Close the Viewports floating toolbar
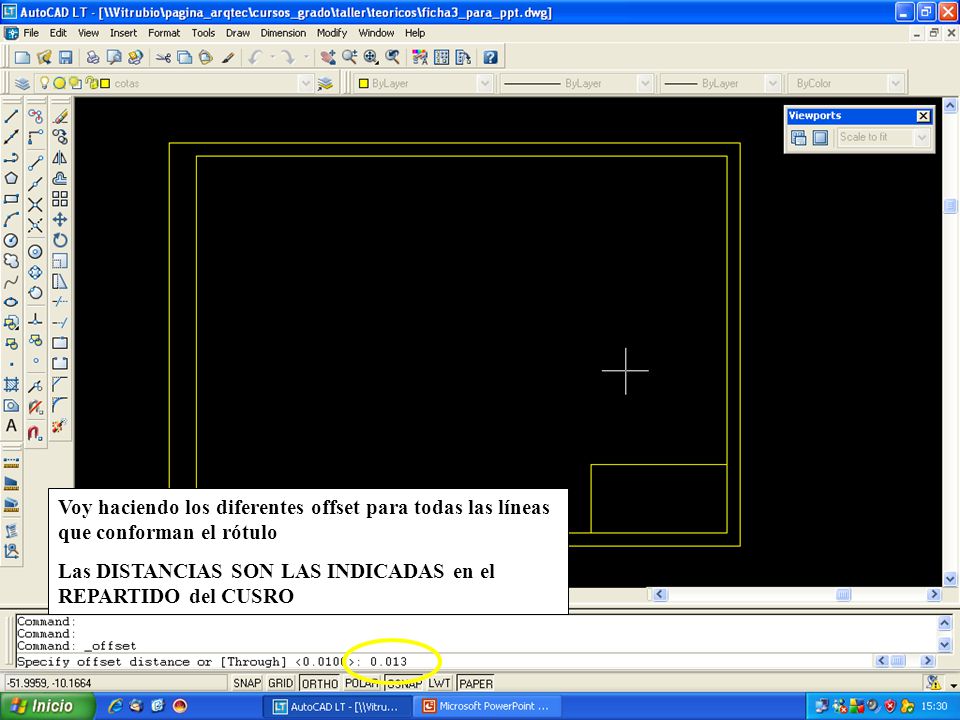The image size is (960, 720). (x=923, y=116)
